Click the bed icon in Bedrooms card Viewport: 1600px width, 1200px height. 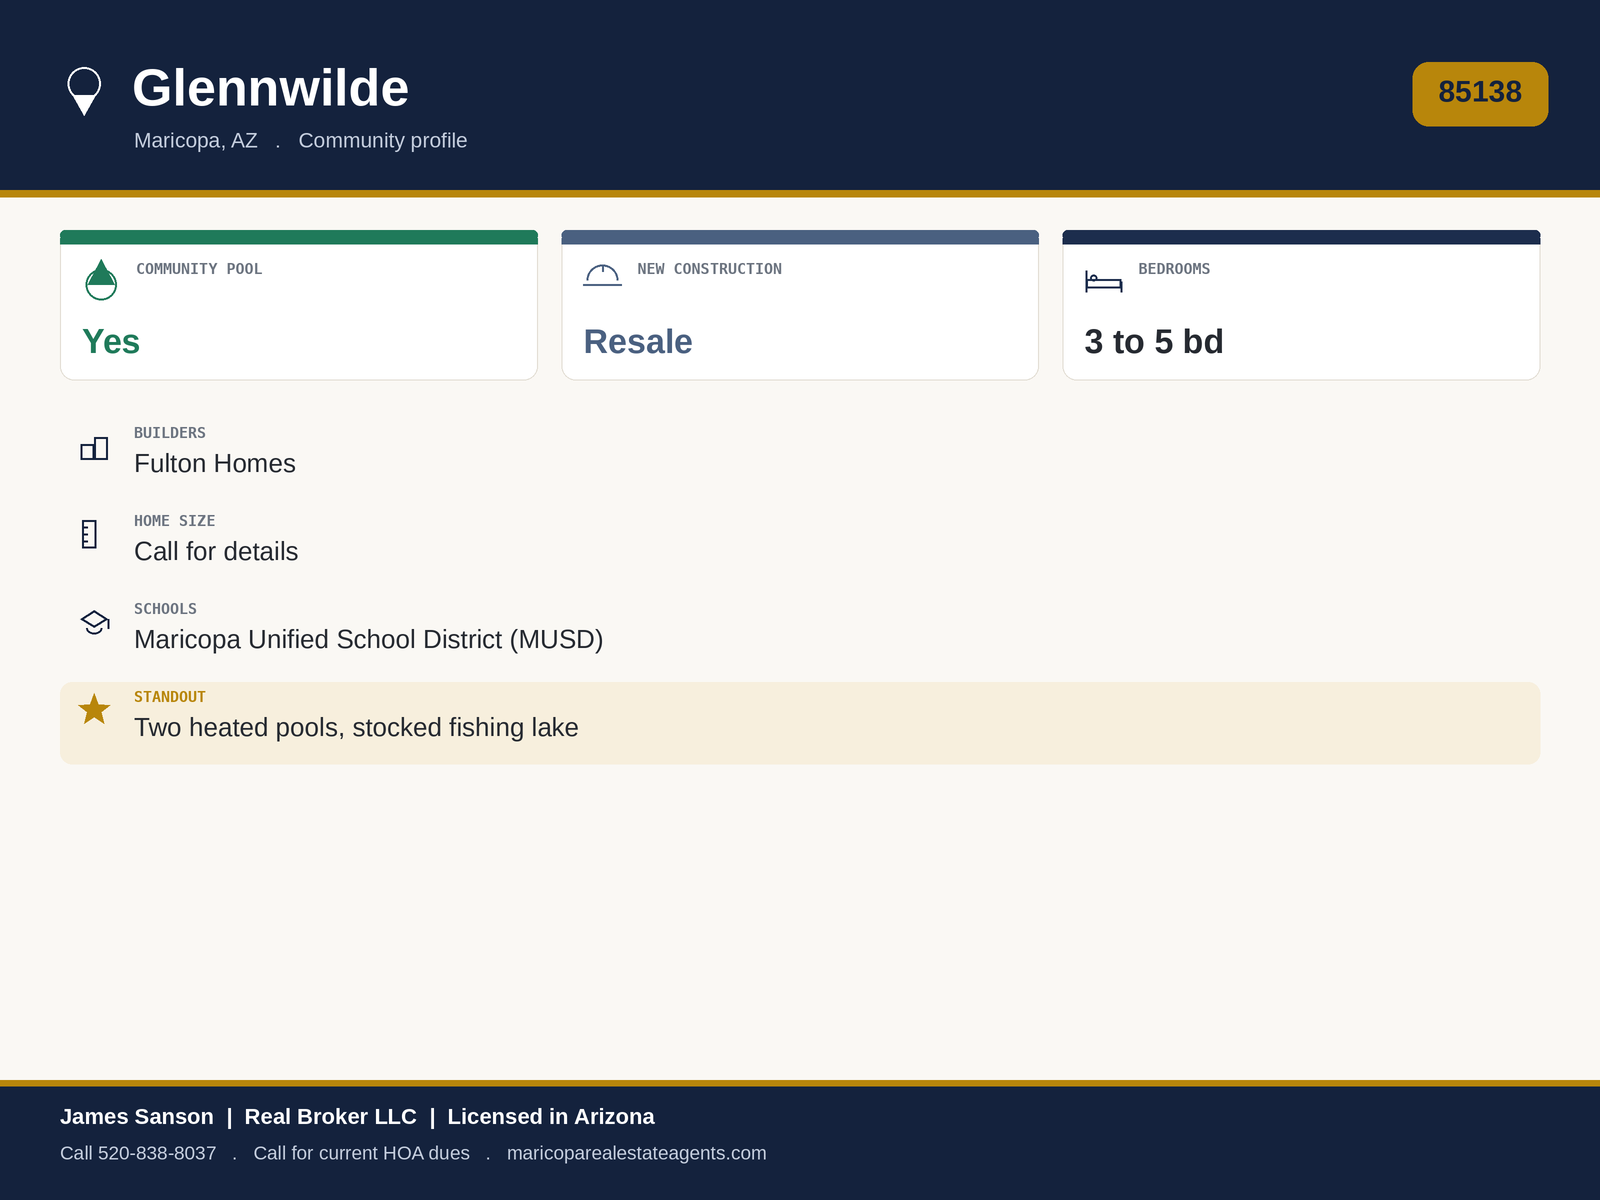click(1104, 281)
